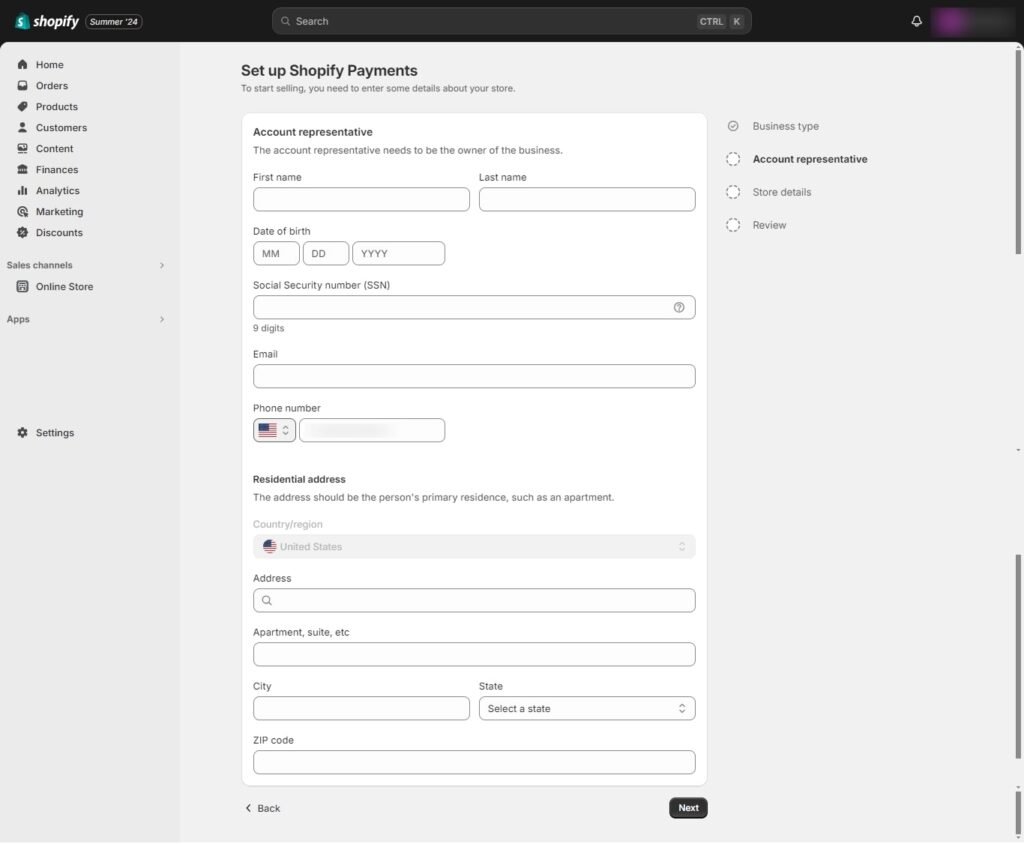
Task: Click the Social Security number field
Action: pyautogui.click(x=474, y=308)
